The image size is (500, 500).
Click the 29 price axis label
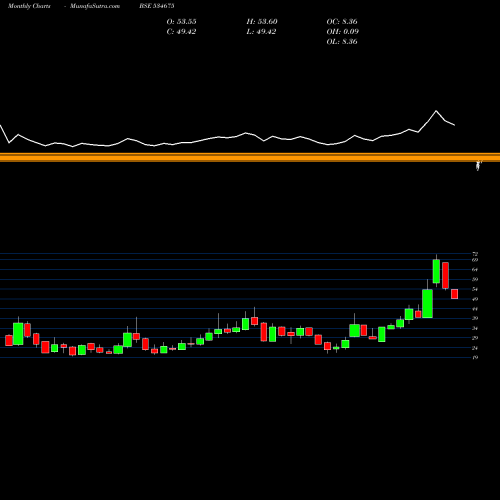click(x=475, y=338)
